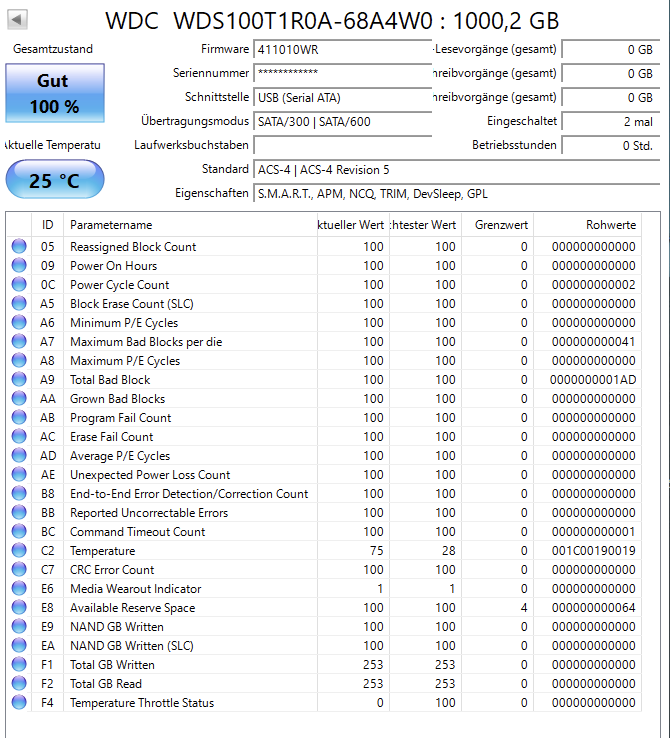Sort by the ID column header
This screenshot has width=670, height=738.
click(47, 225)
